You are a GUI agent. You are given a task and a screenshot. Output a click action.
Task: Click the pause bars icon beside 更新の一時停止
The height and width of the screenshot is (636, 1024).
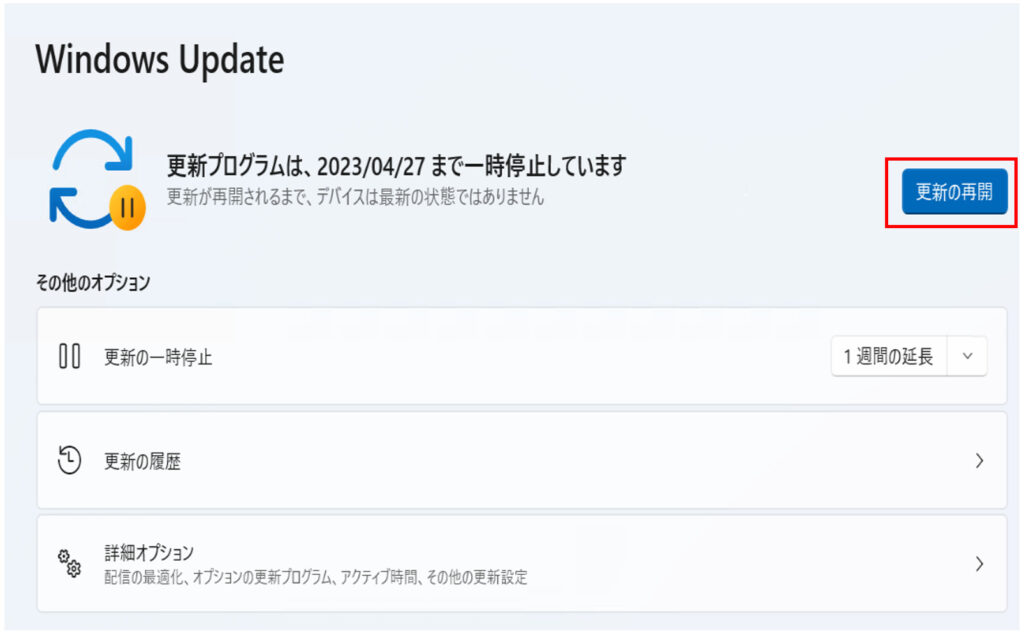tap(70, 357)
